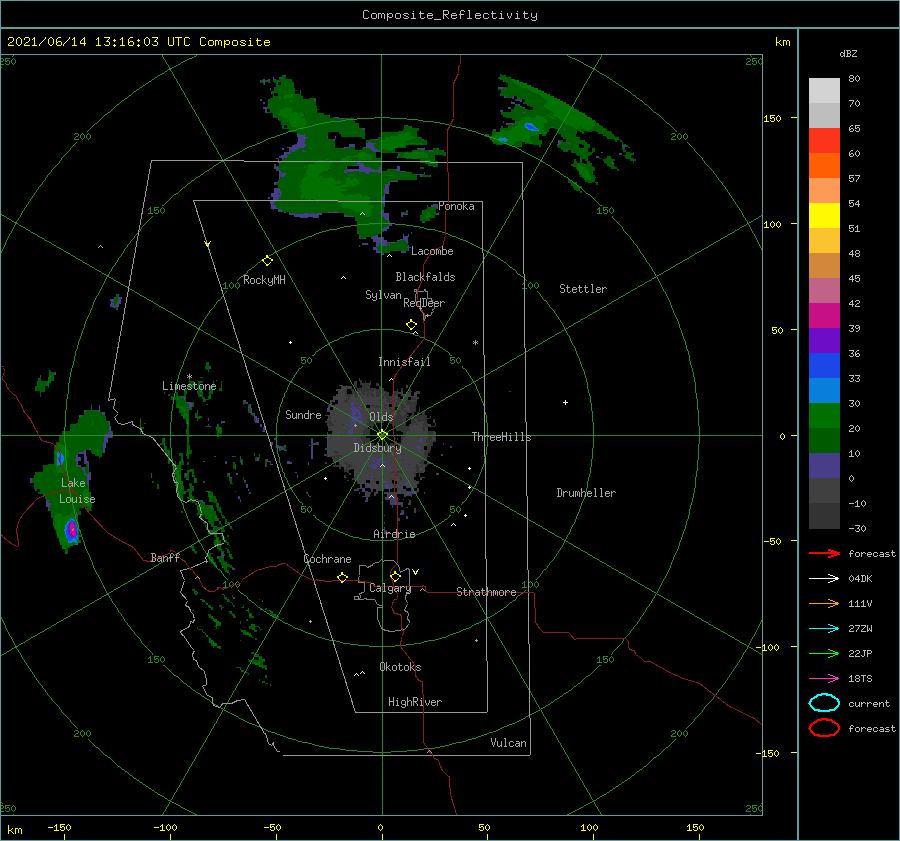Click the Airdrie city label
The height and width of the screenshot is (841, 900).
pos(394,534)
